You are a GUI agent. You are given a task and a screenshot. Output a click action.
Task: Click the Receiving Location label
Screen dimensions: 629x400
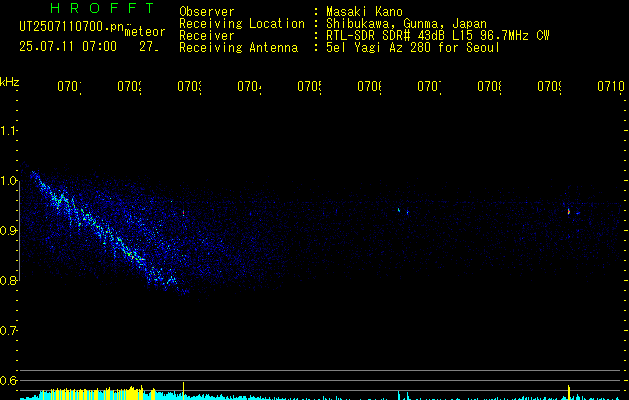242,24
